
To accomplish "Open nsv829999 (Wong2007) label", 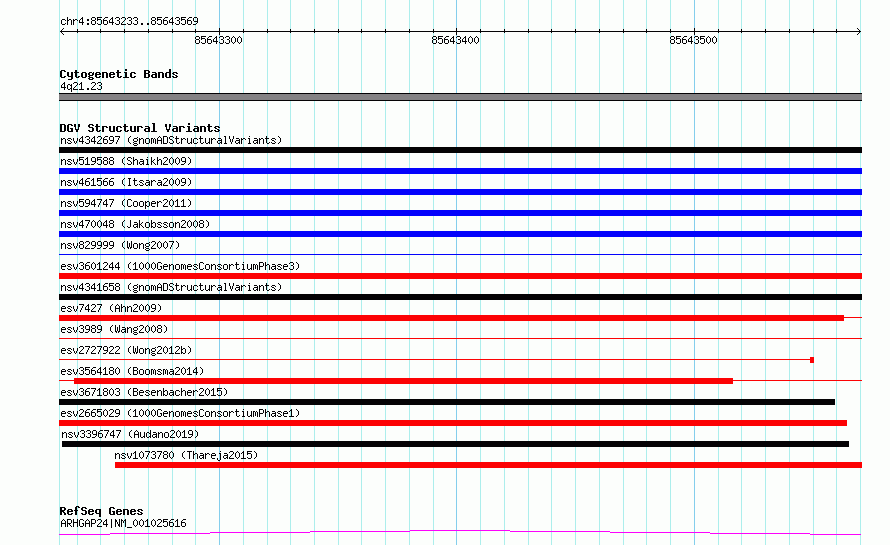I will (120, 245).
